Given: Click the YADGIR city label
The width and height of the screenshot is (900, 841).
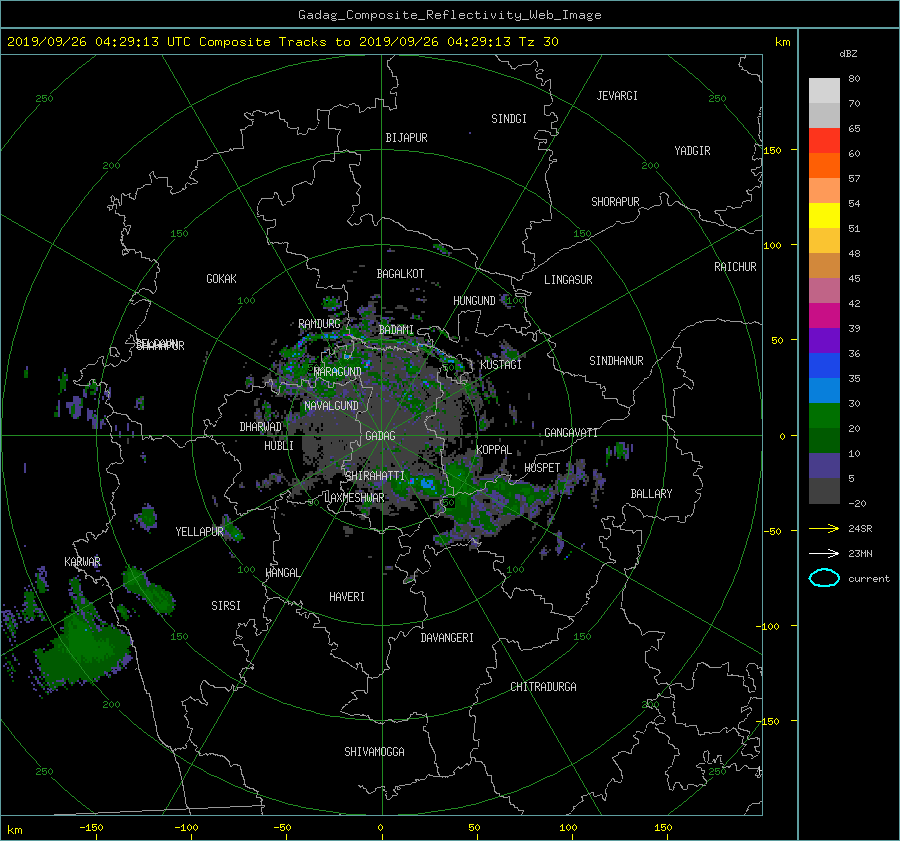Looking at the screenshot, I should pos(692,151).
